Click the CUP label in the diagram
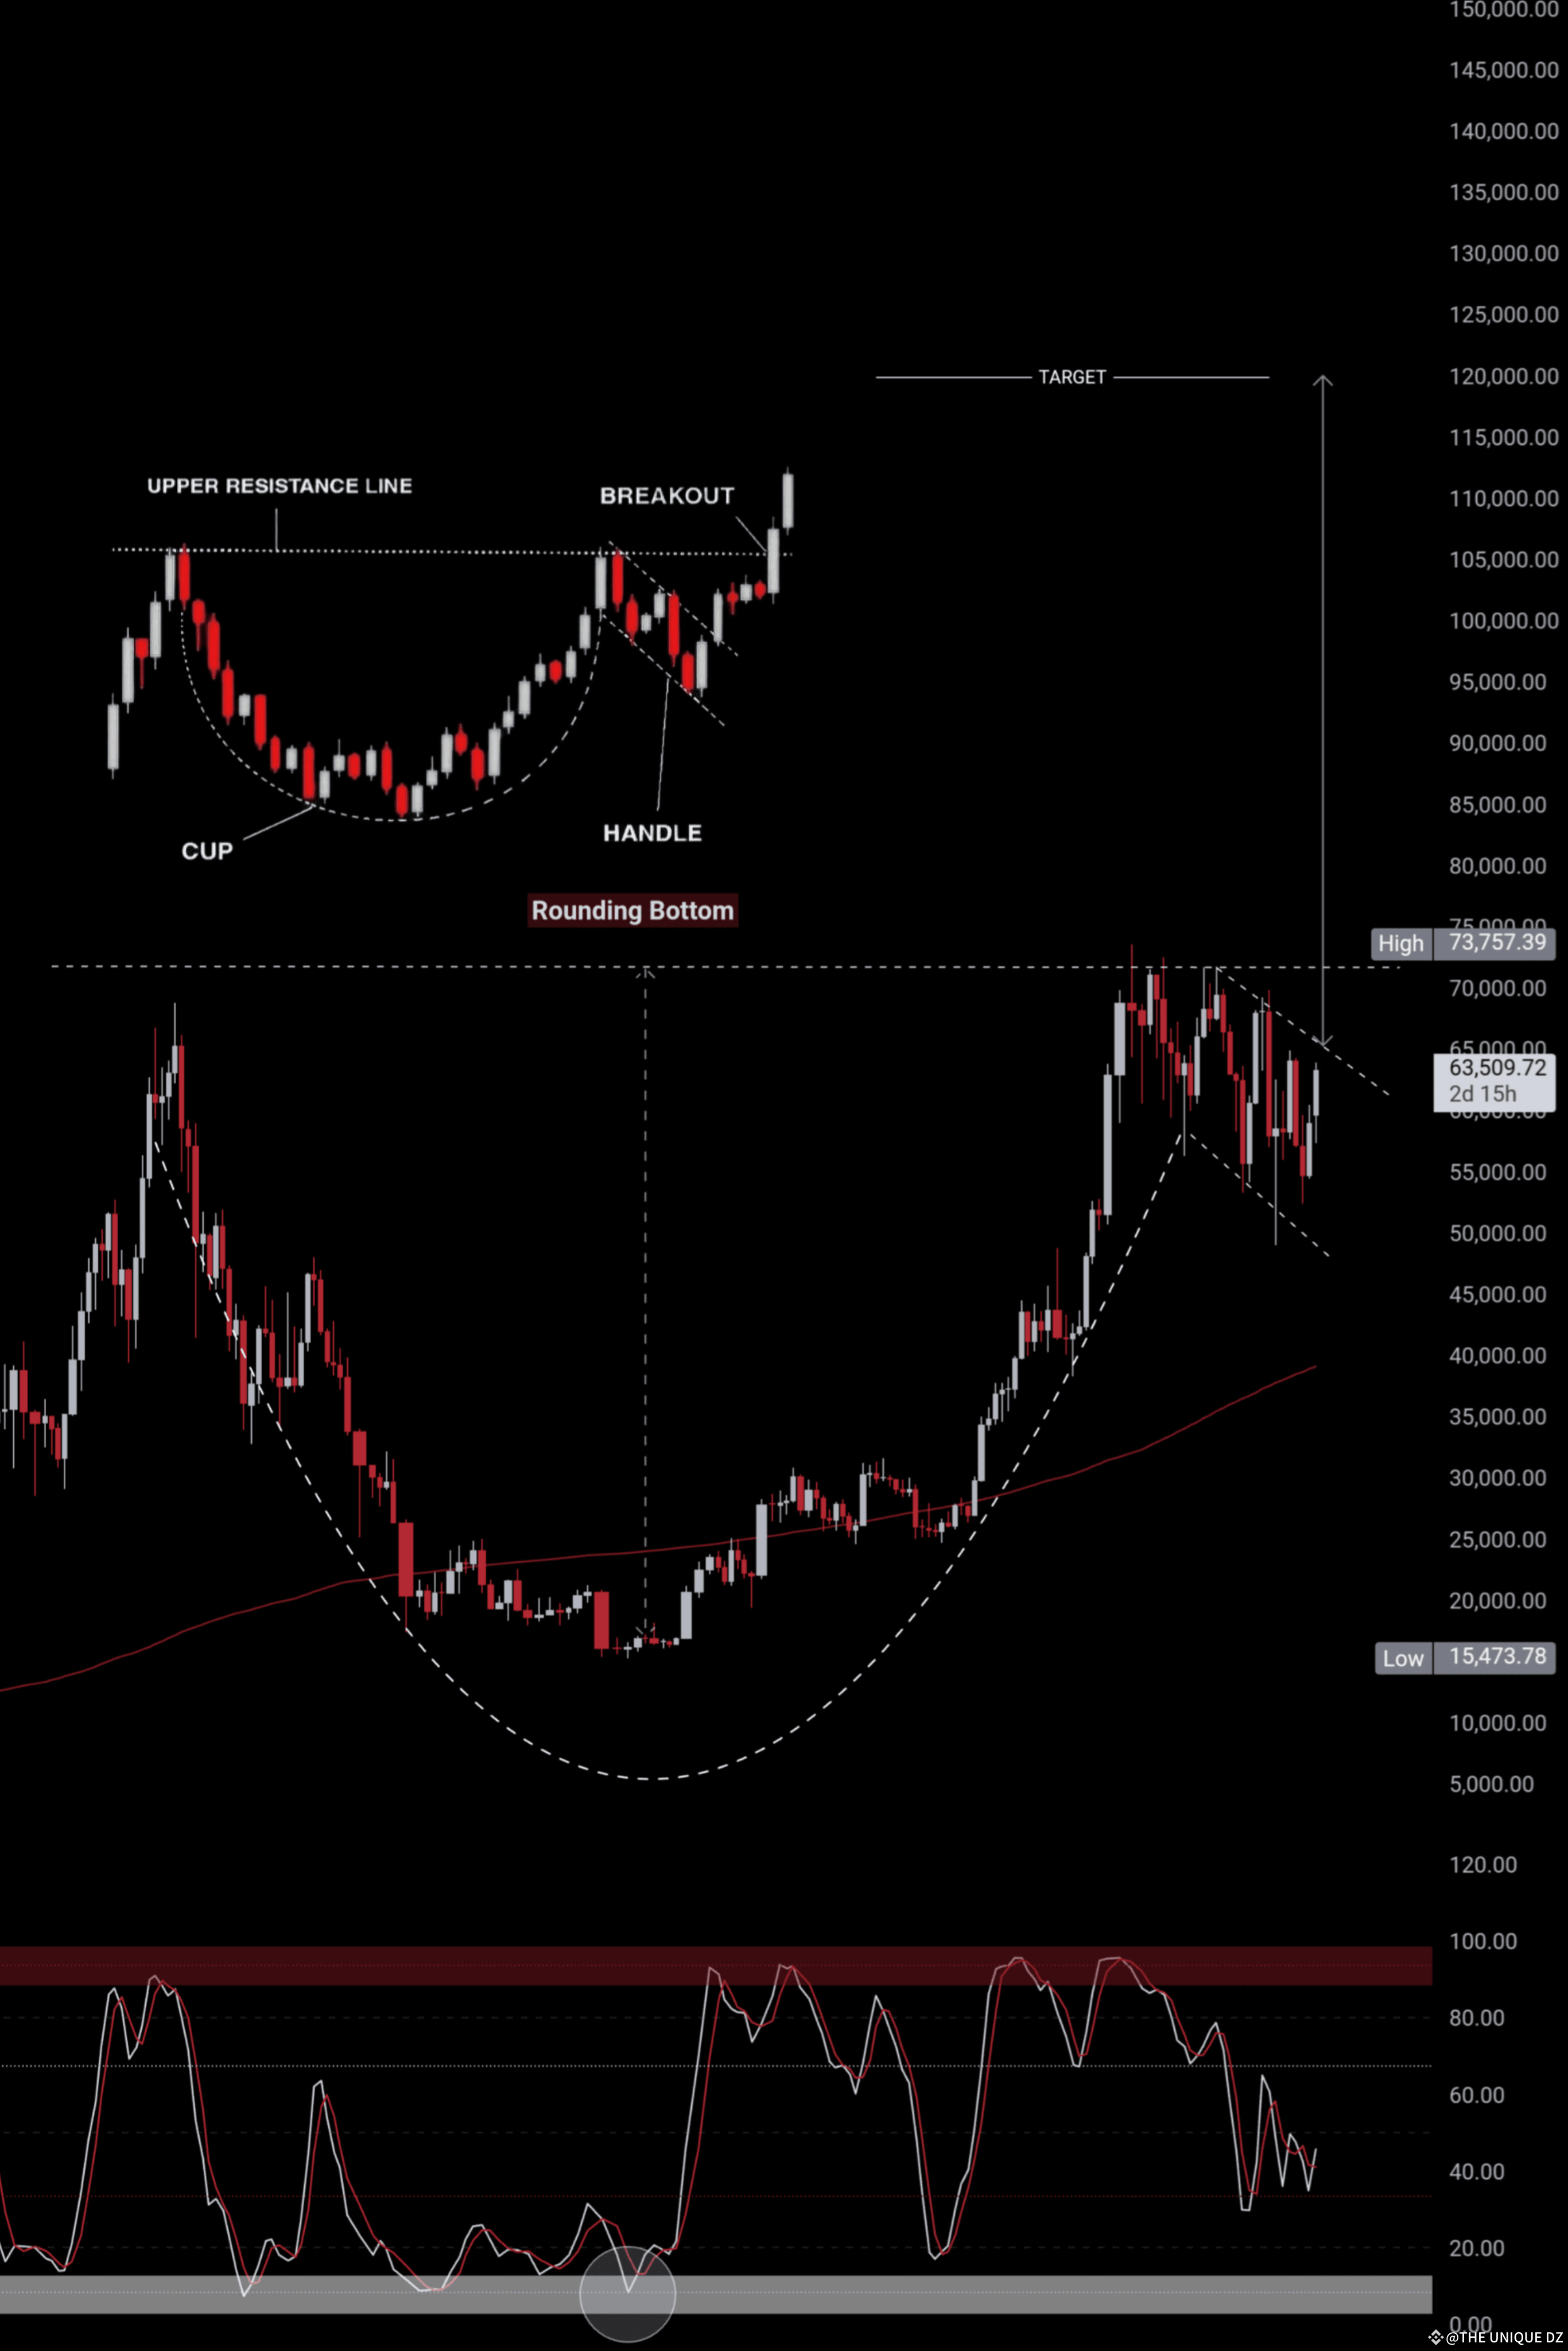 pyautogui.click(x=207, y=851)
